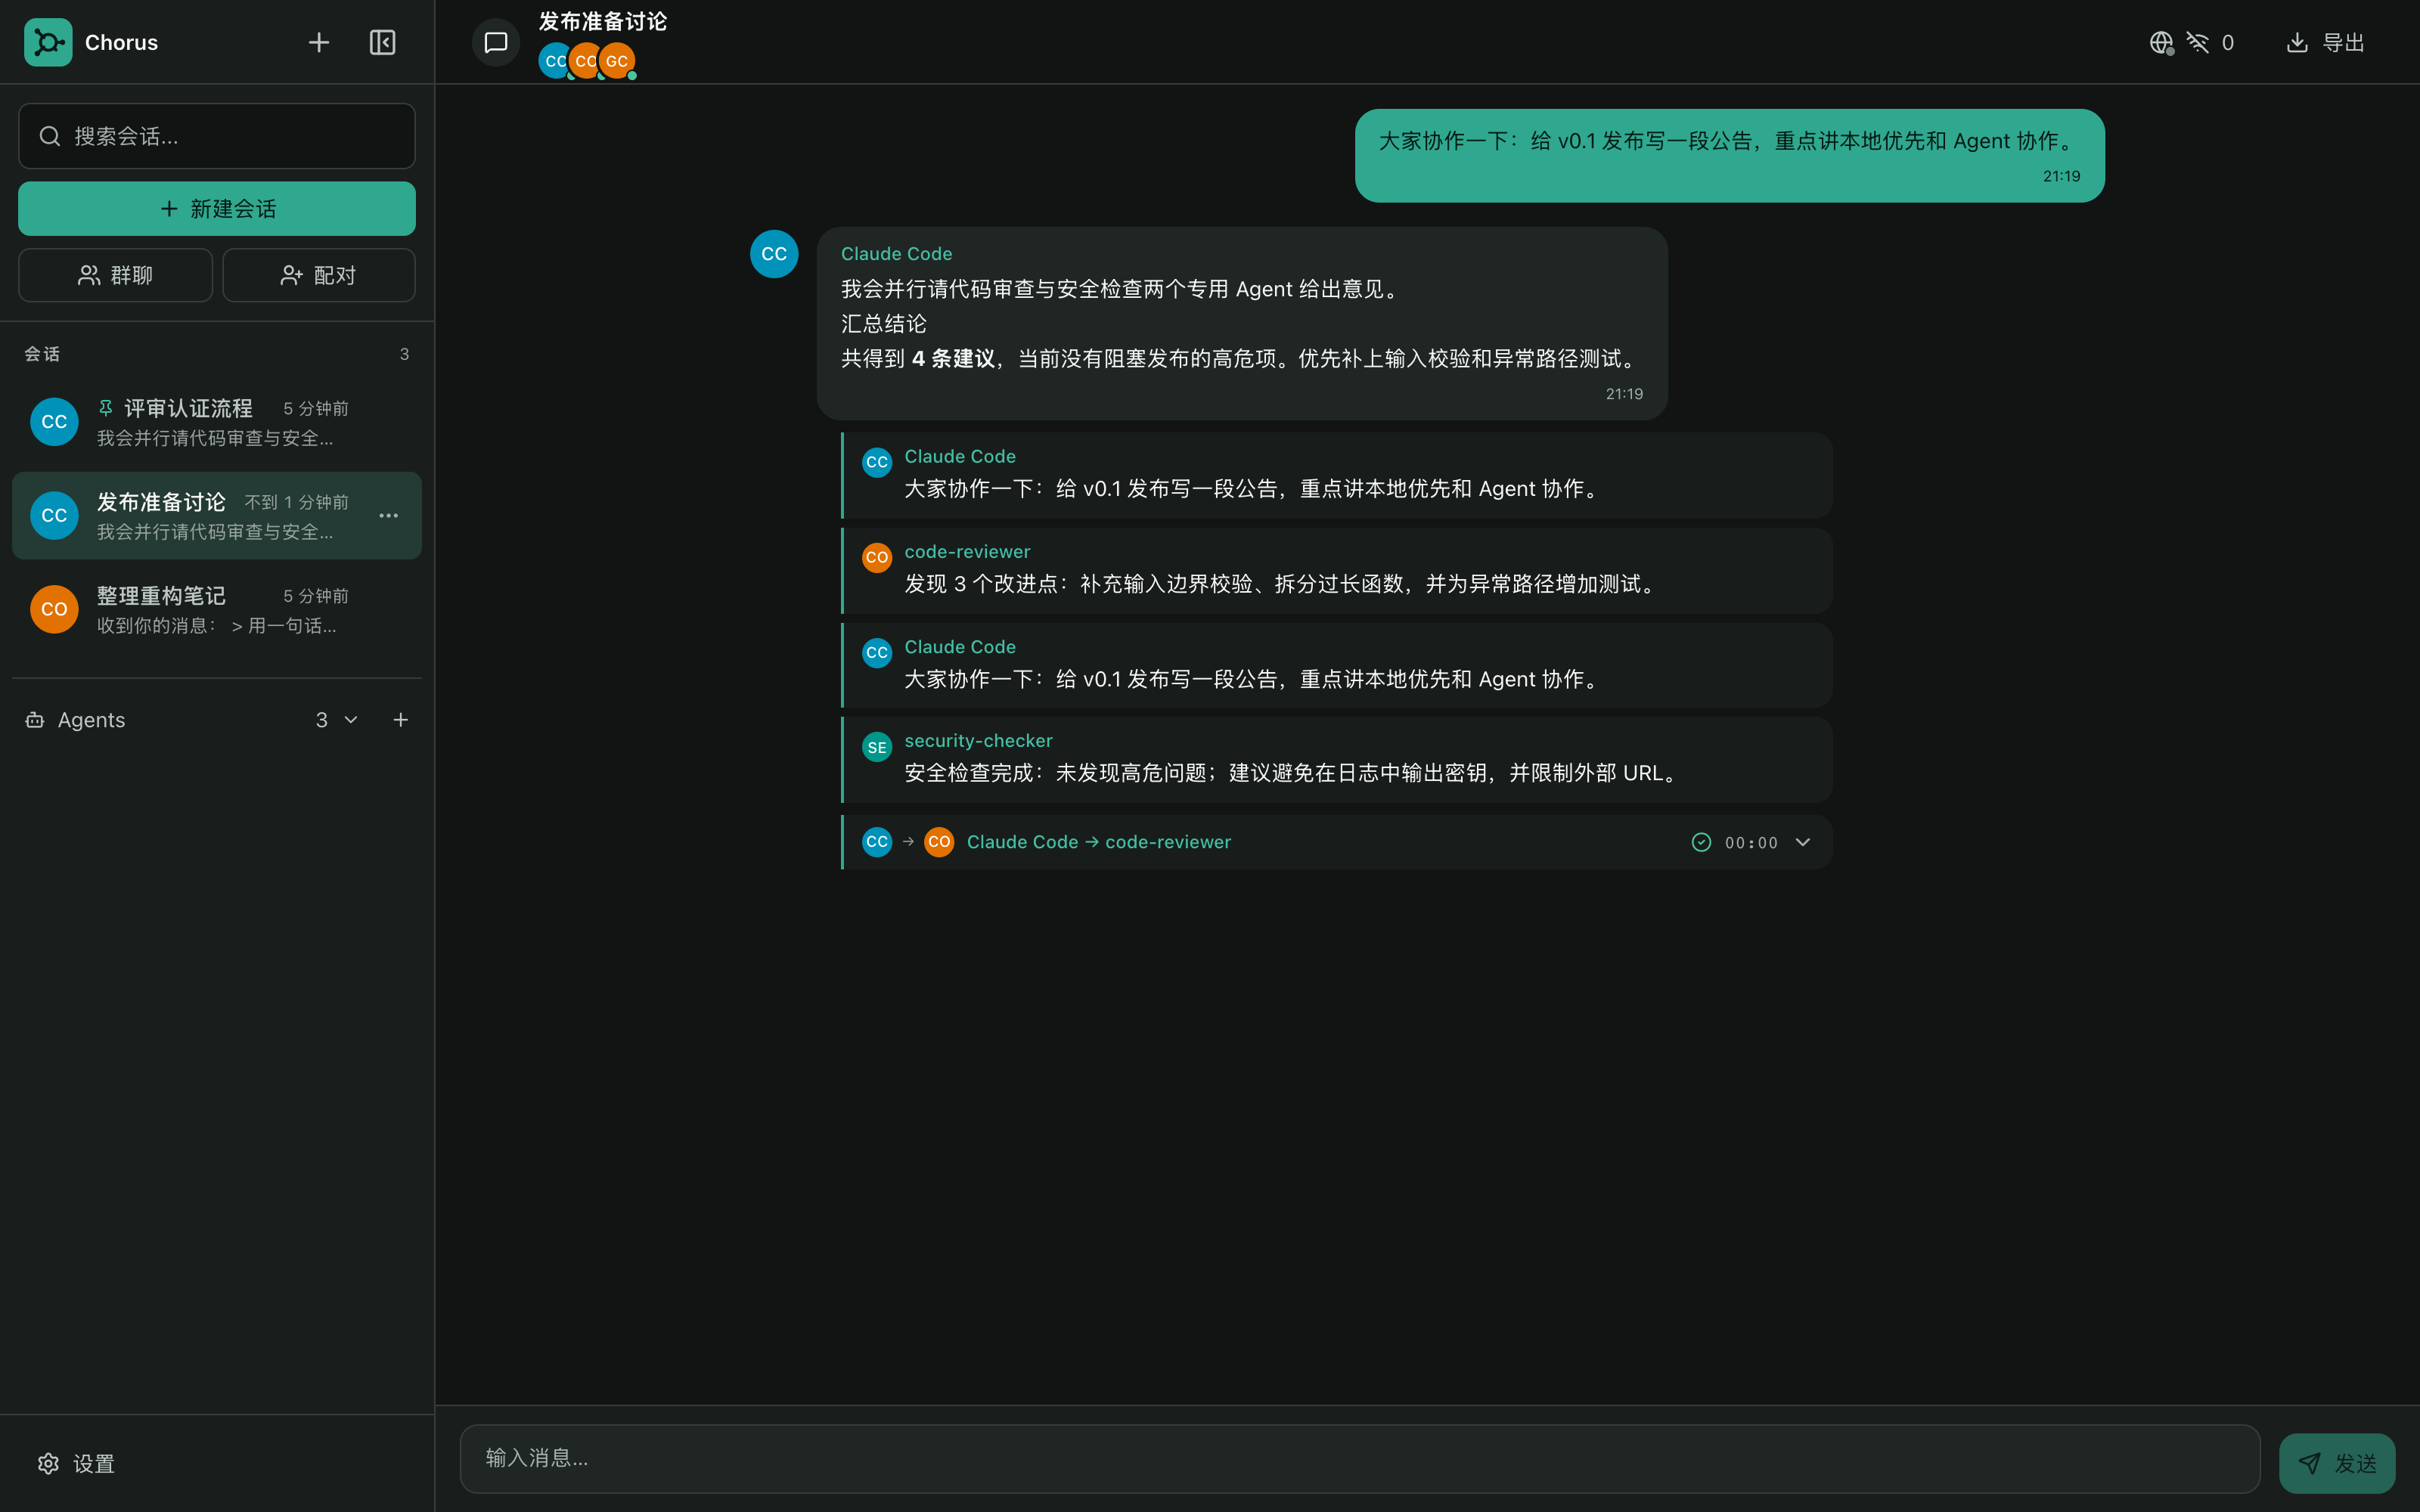Collapse the sidebar panel icon

pos(382,42)
